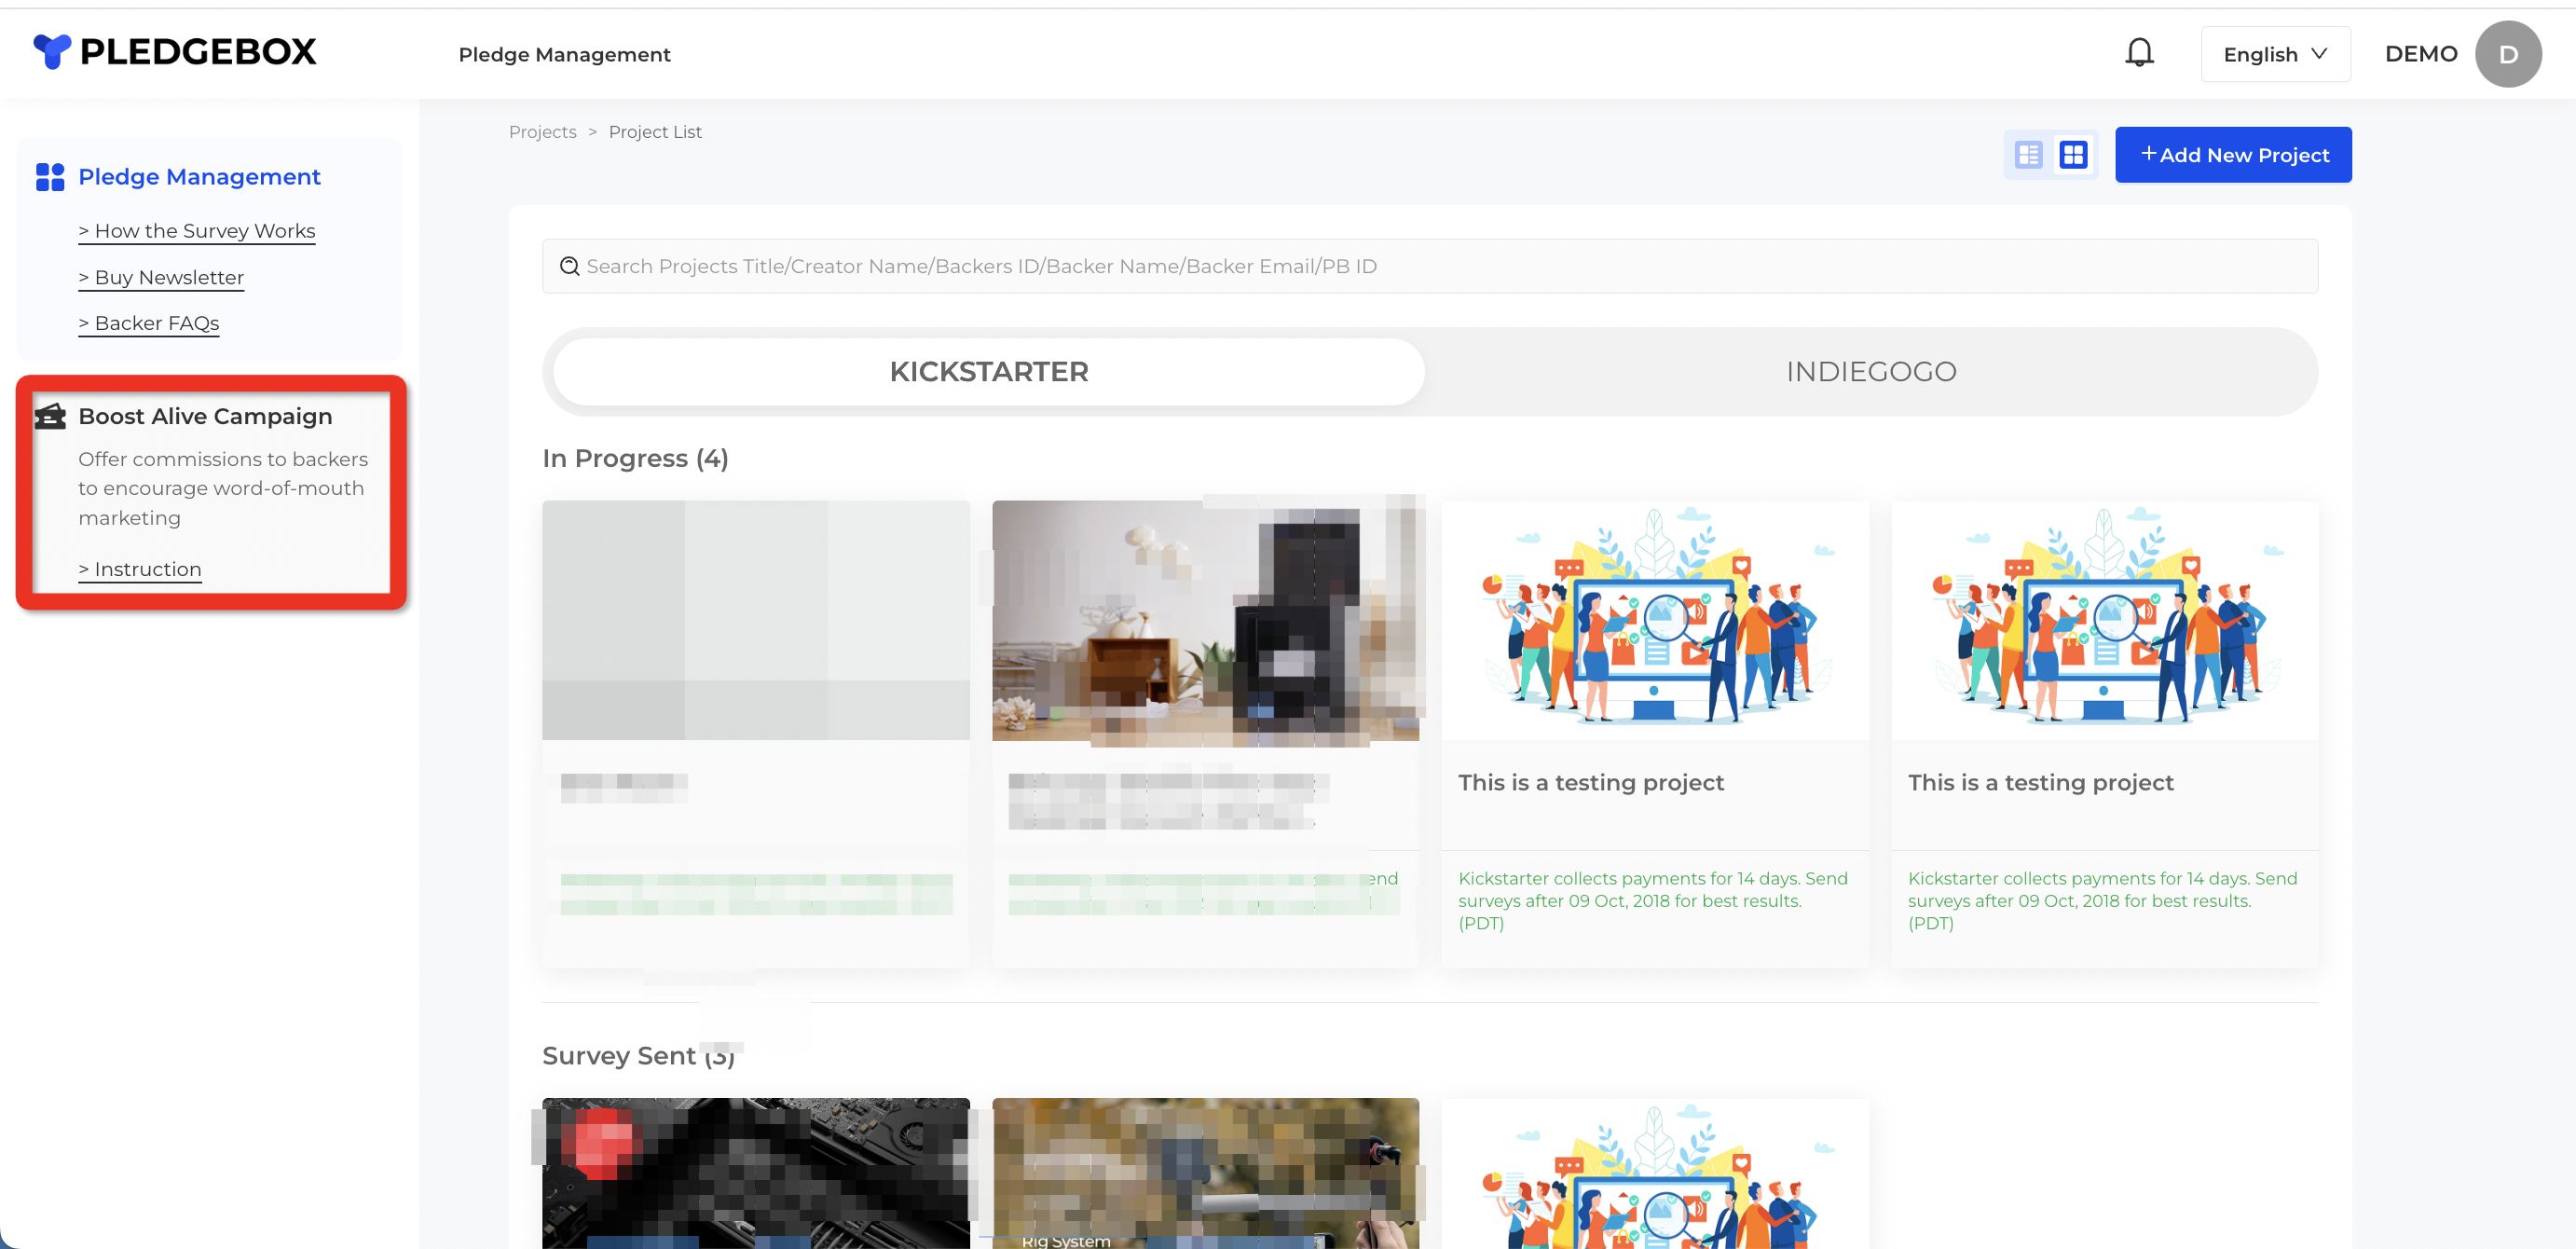This screenshot has height=1249, width=2576.
Task: Click the DEMO user avatar
Action: click(x=2508, y=54)
